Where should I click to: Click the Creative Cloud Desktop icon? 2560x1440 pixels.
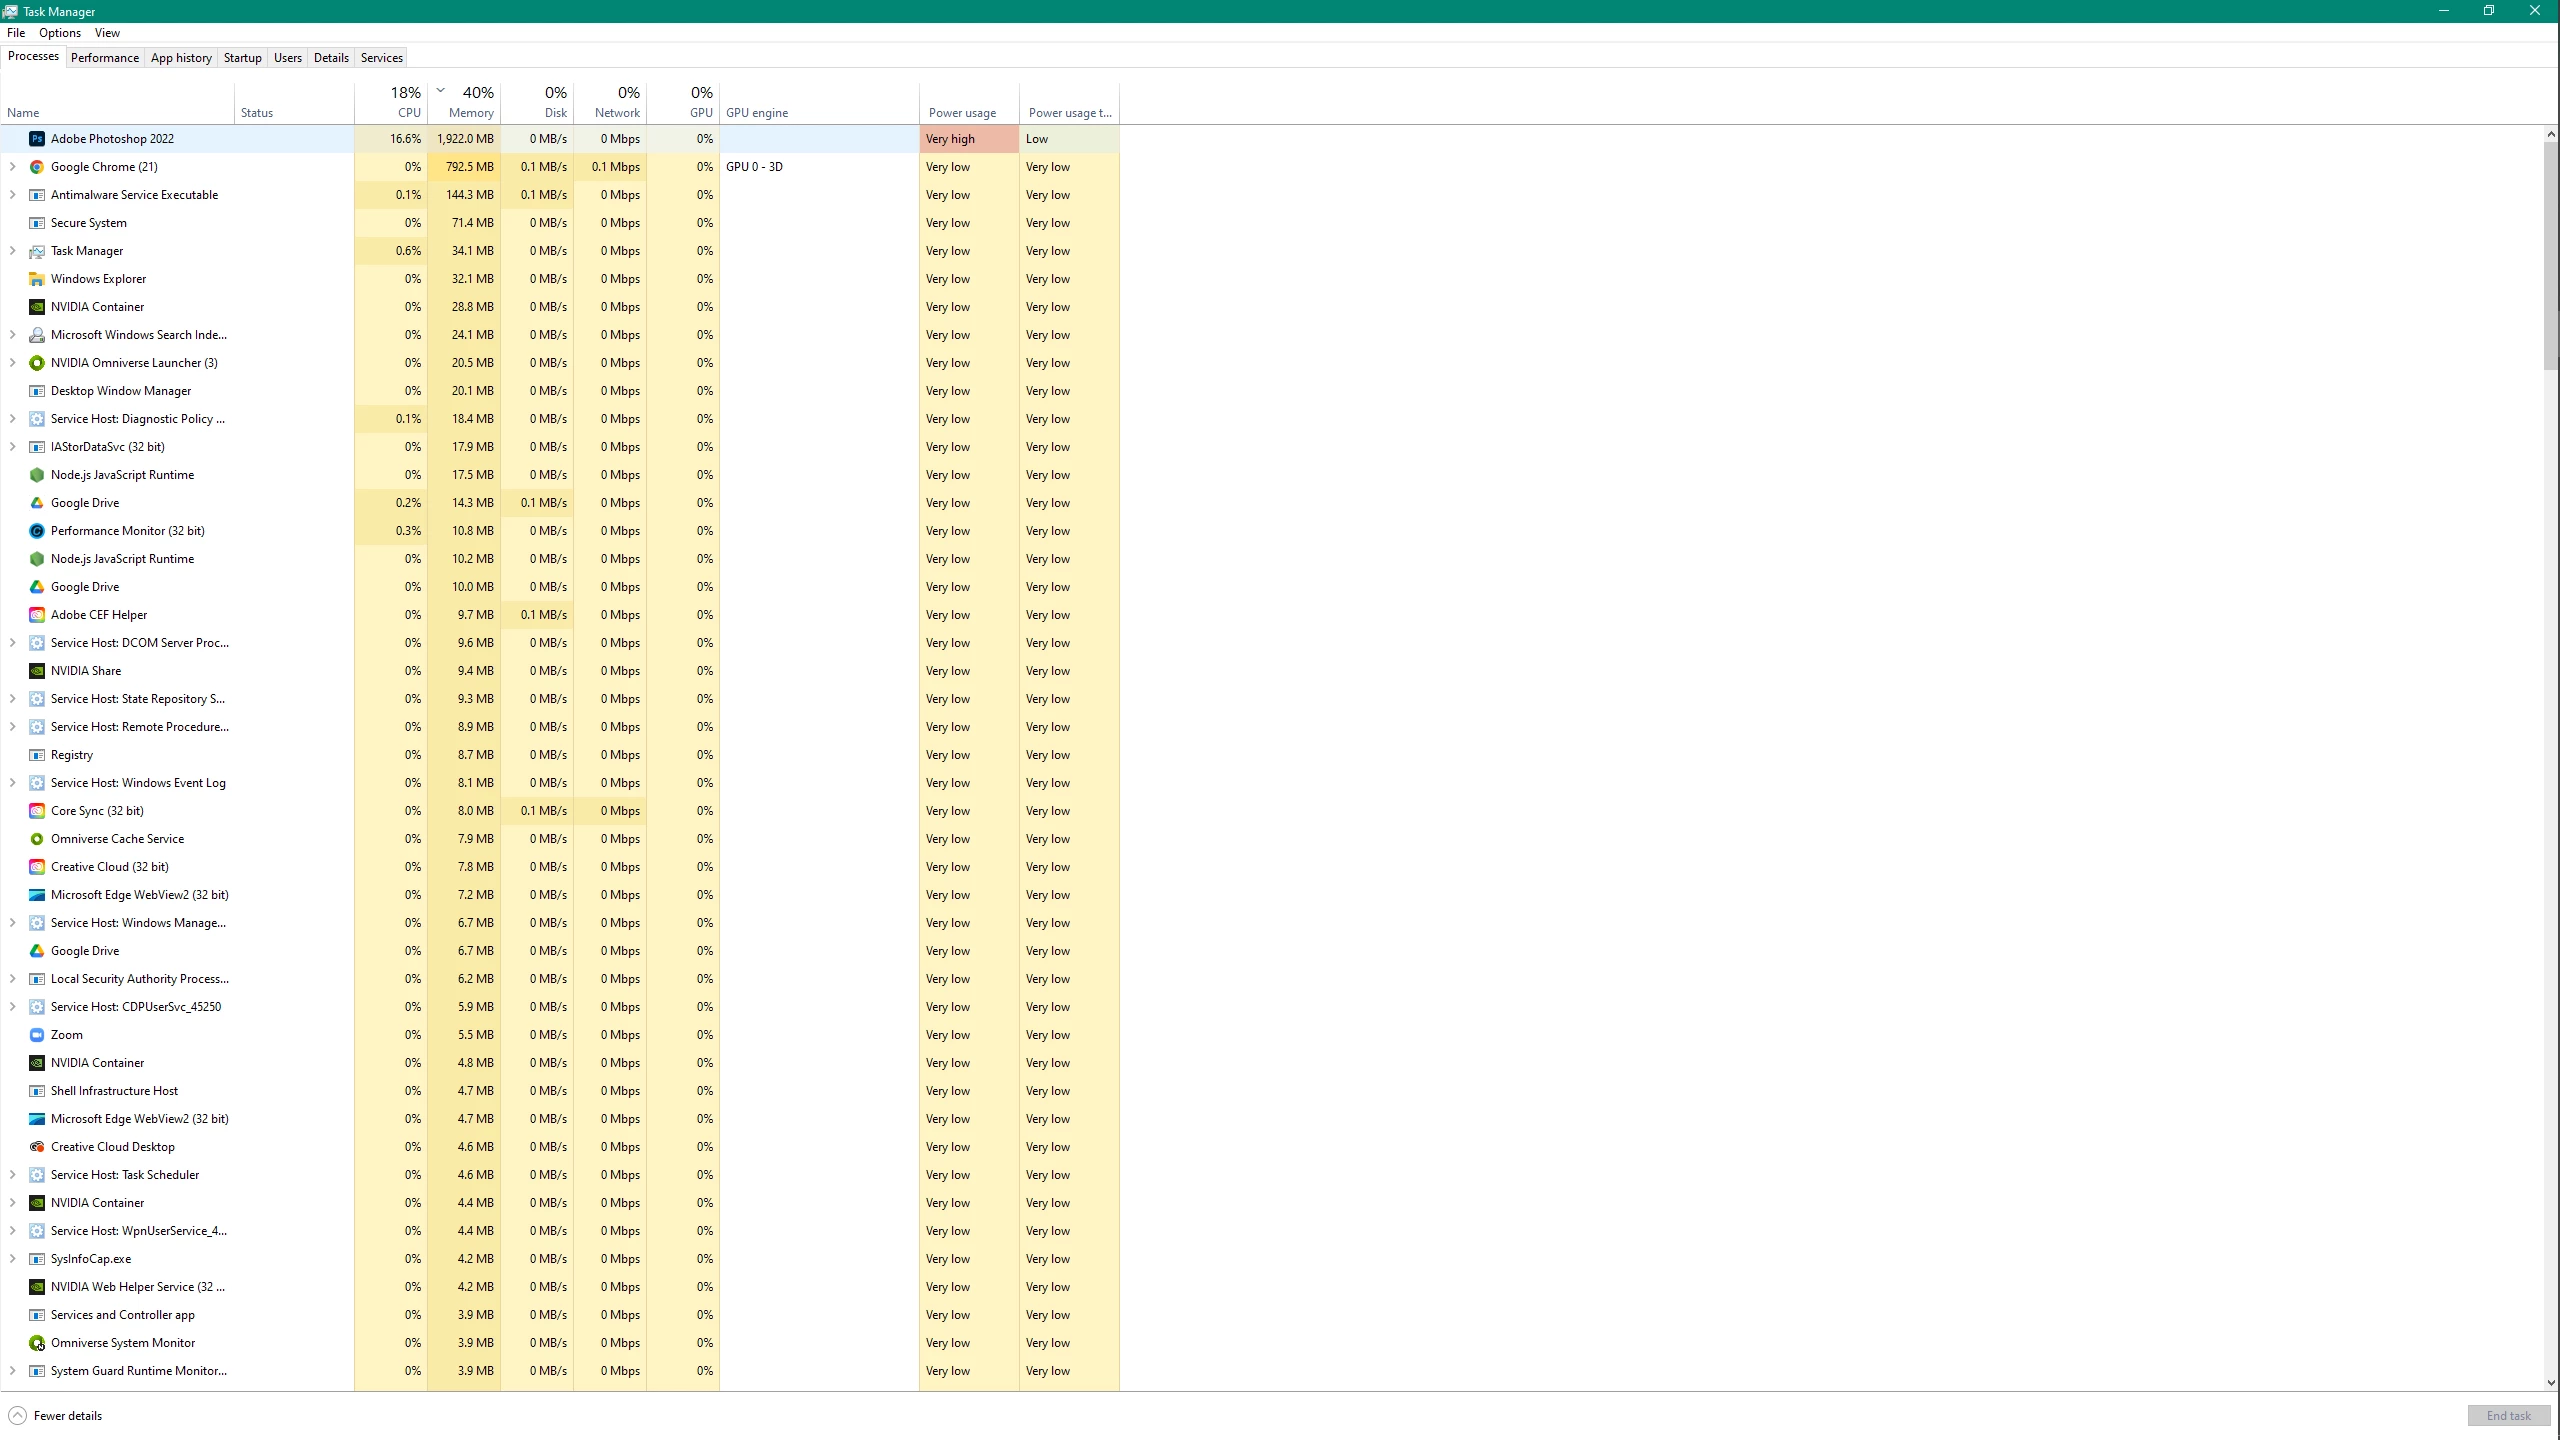37,1147
